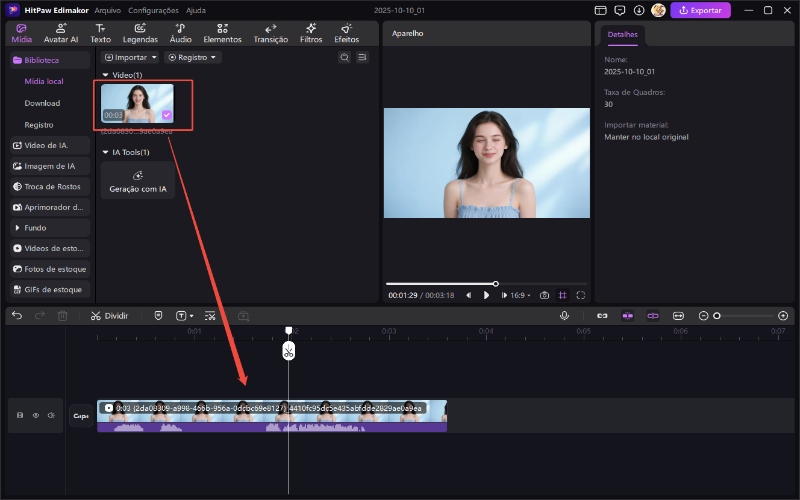Mute the timeline track audio
The image size is (800, 500).
click(51, 415)
